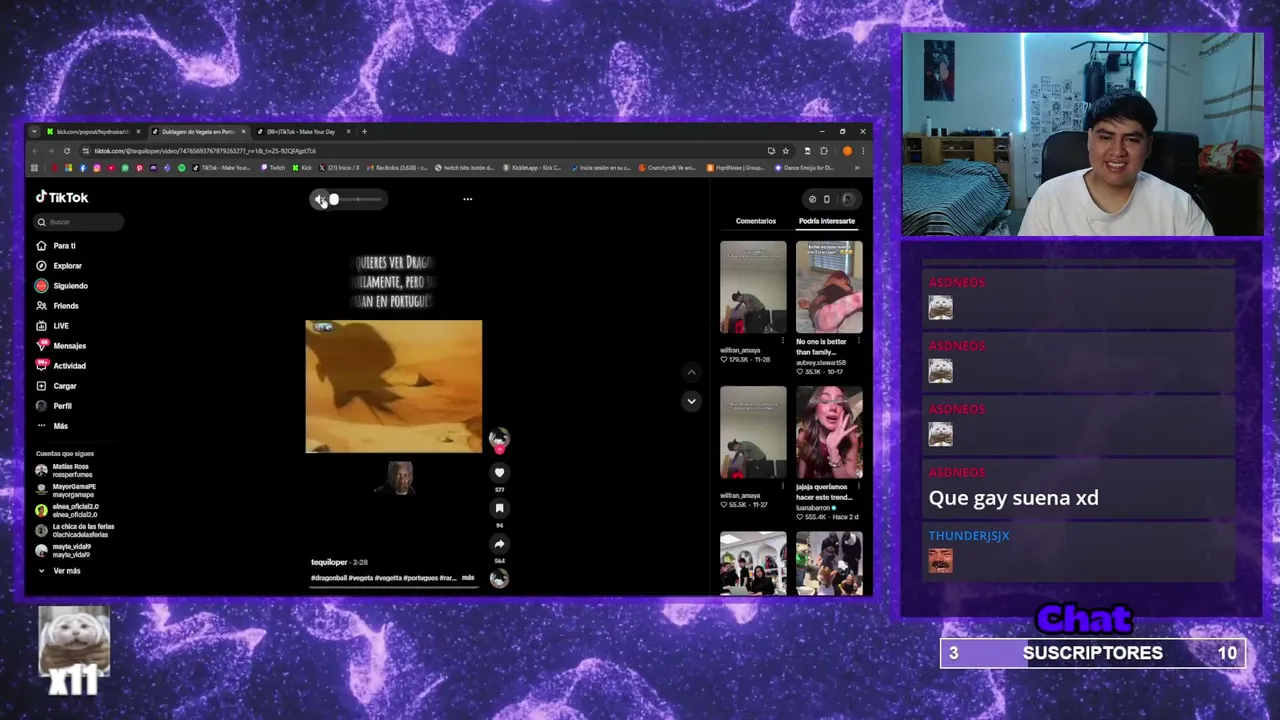Reload the browser page
Screen dimensions: 1280x720
[x=67, y=151]
